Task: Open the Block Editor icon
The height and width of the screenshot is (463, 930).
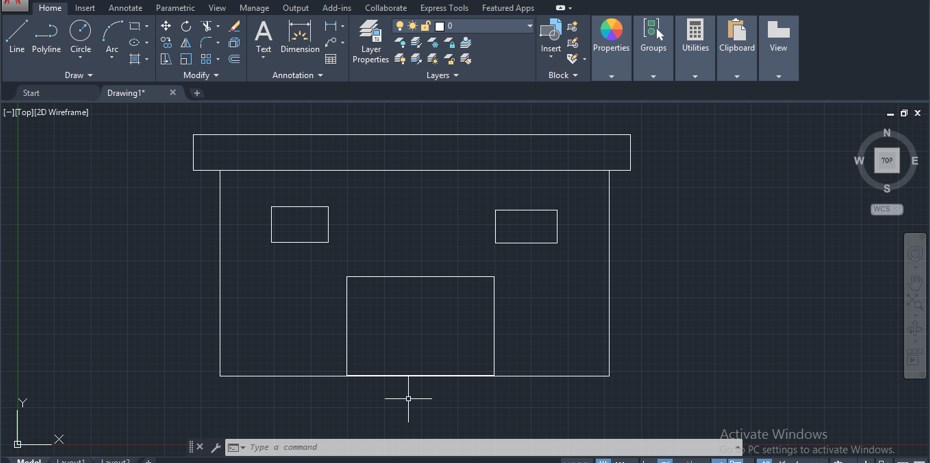Action: tap(572, 43)
